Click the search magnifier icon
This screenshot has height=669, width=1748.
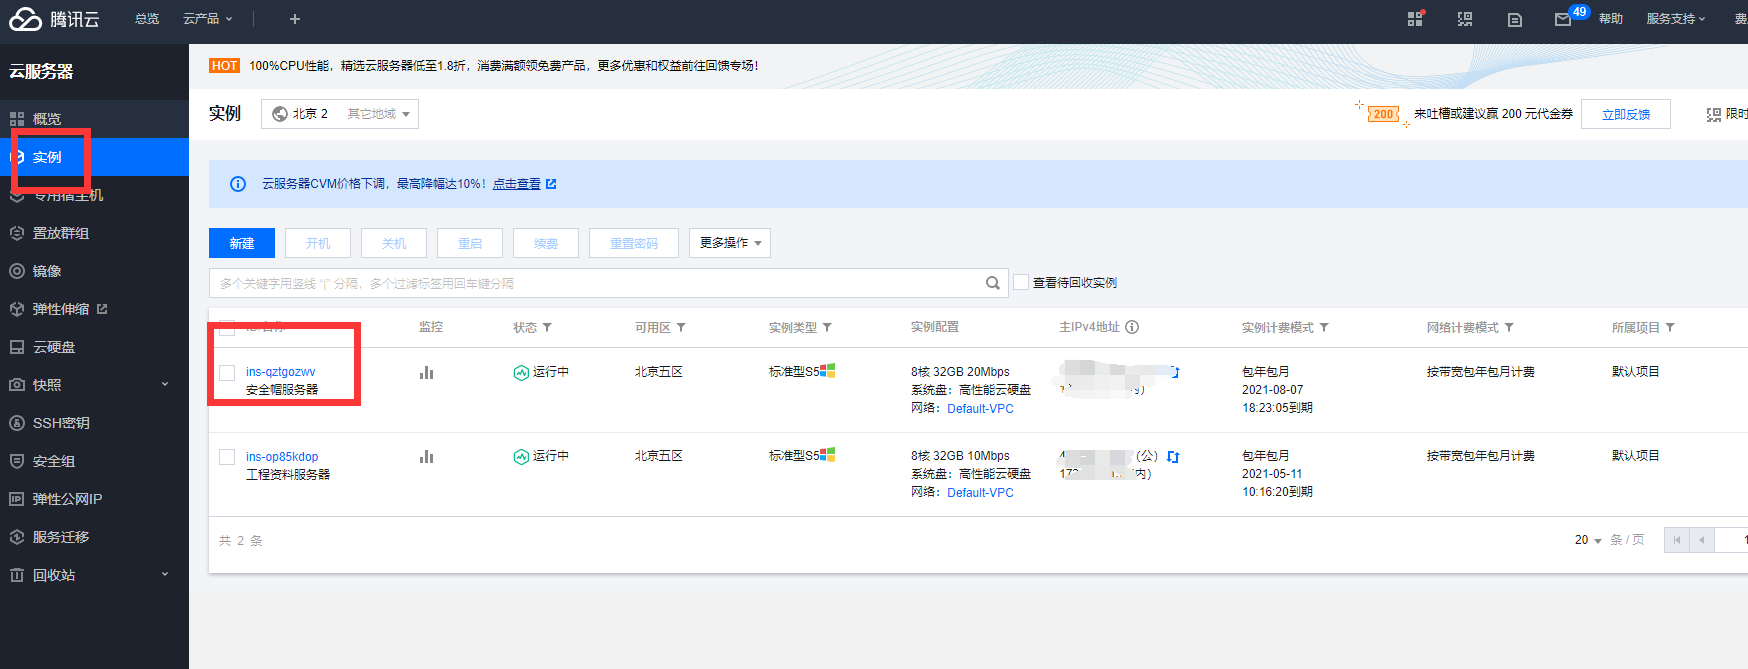coord(992,283)
